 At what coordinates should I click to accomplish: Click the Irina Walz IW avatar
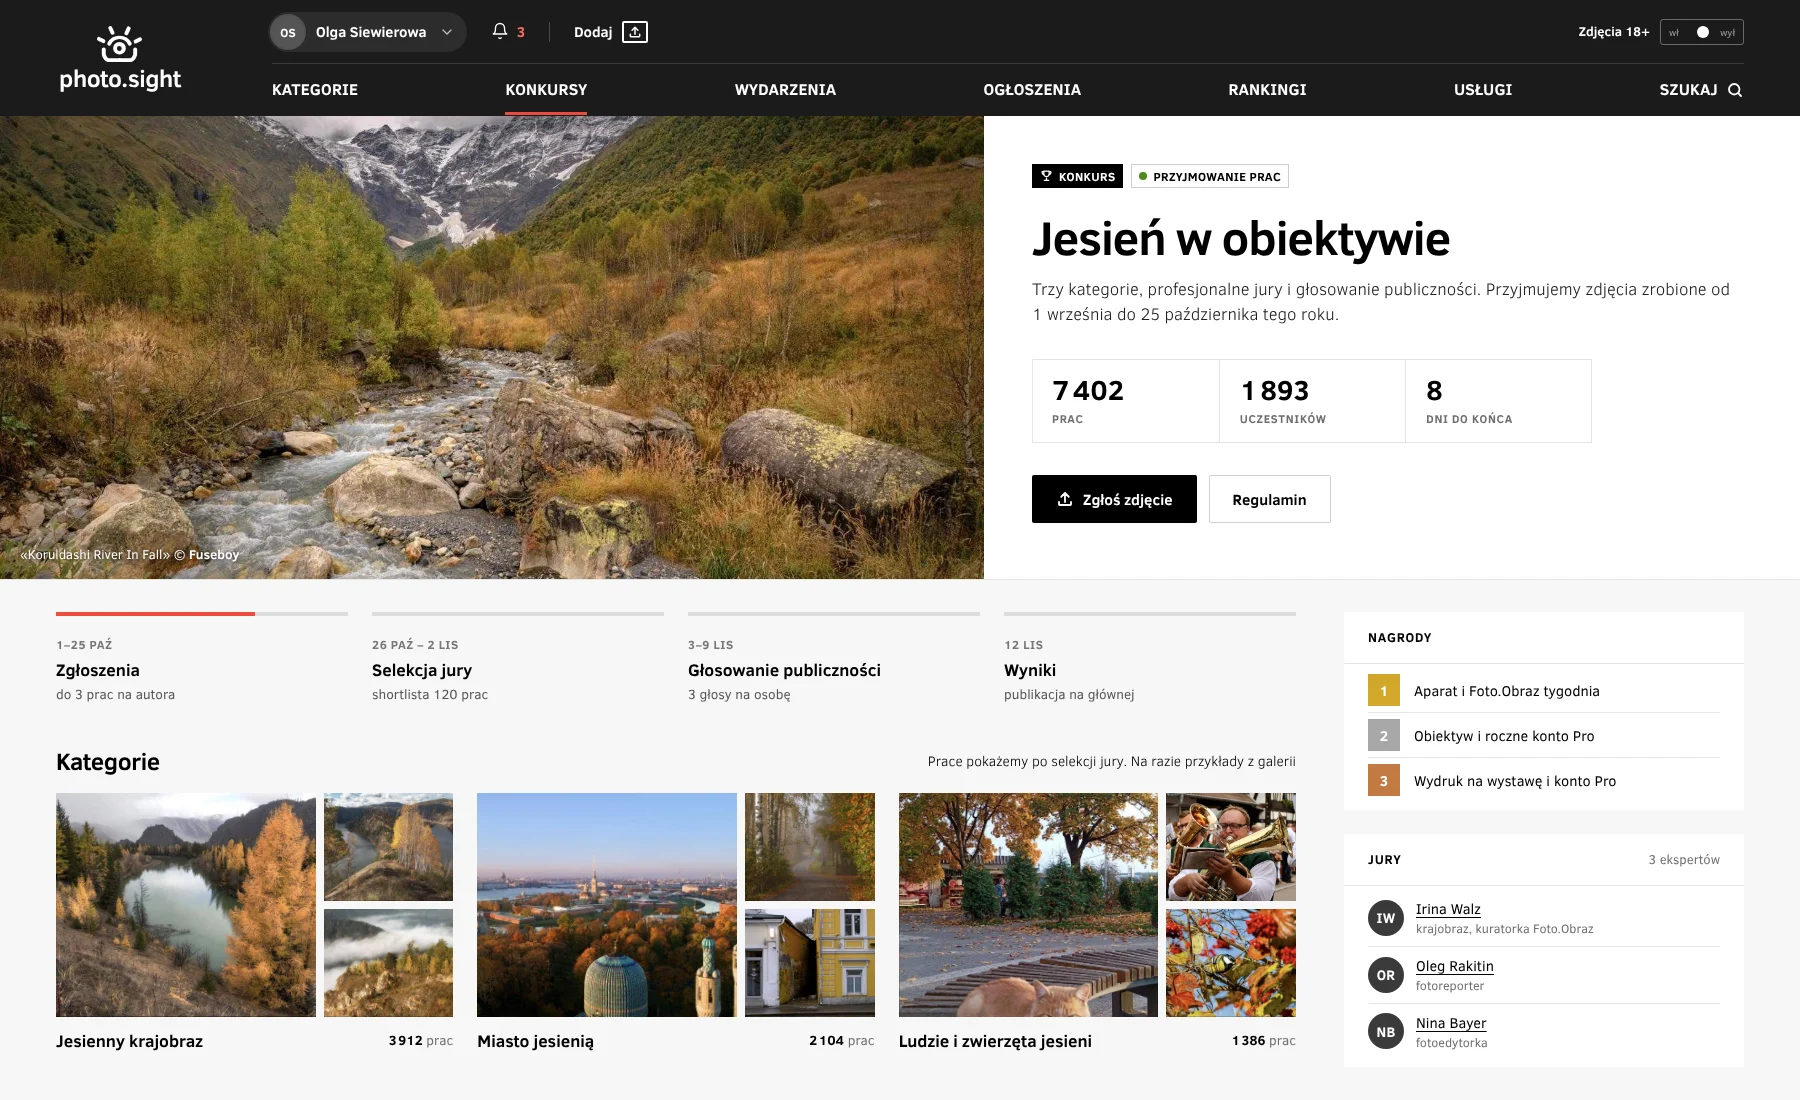tap(1386, 918)
